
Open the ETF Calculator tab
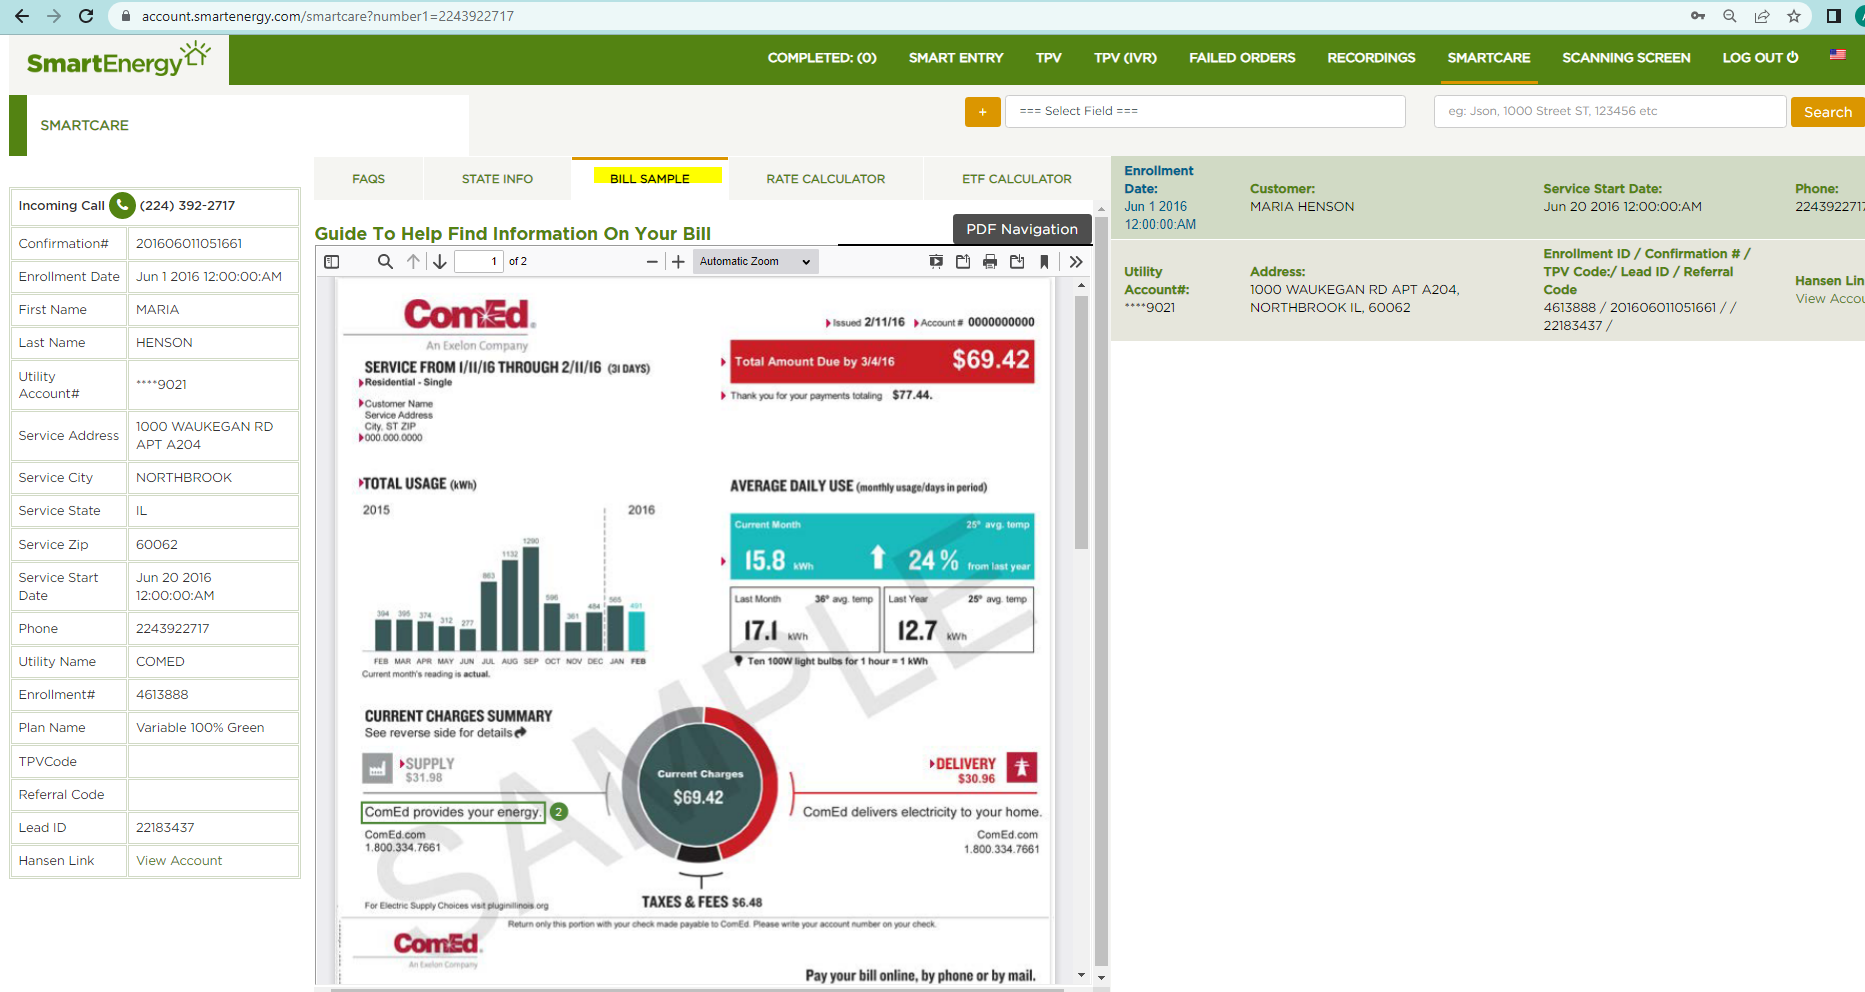1016,179
